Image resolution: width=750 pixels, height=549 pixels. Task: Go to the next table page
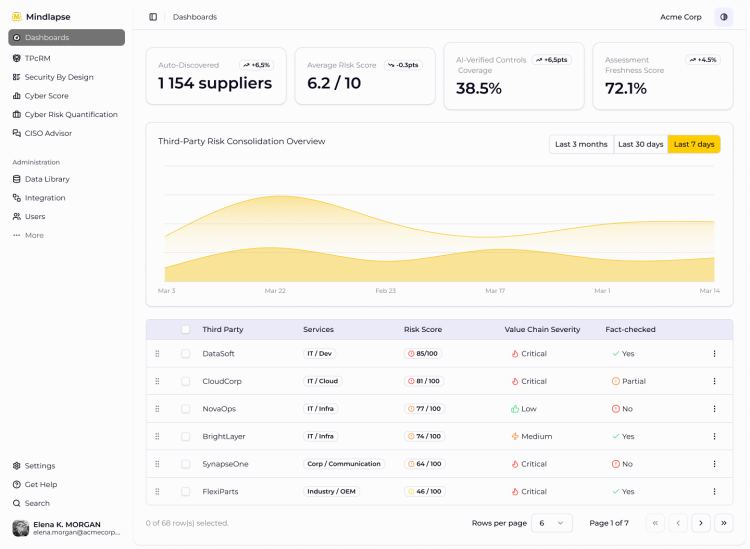[701, 523]
